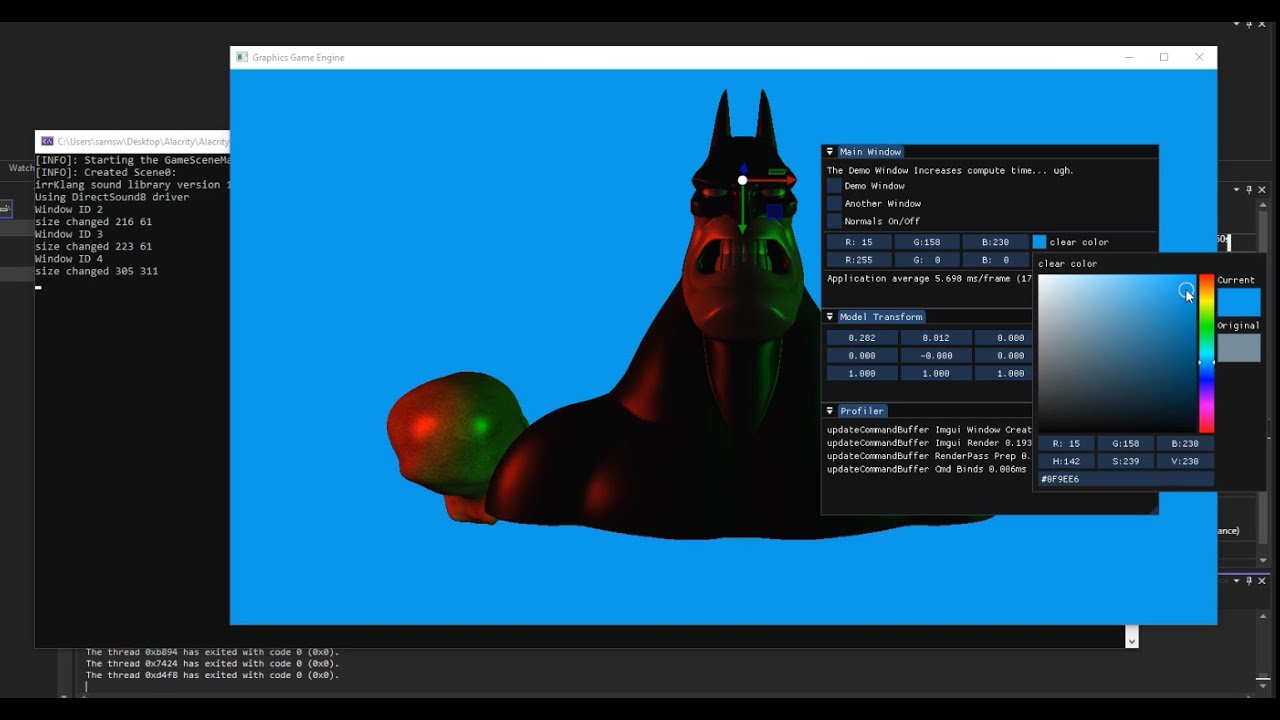Viewport: 1280px width, 720px height.
Task: Click 'updateCommandBuffer Cmd Binds 0.006ms' profiler line
Action: (x=927, y=469)
